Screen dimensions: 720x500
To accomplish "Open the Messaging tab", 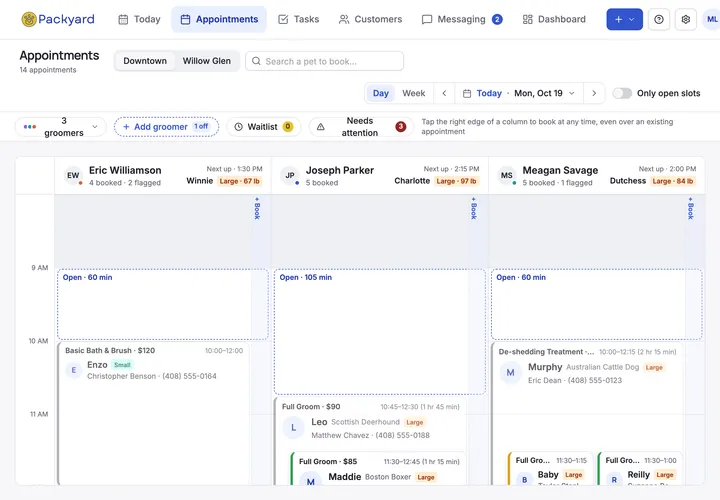I will pos(461,19).
